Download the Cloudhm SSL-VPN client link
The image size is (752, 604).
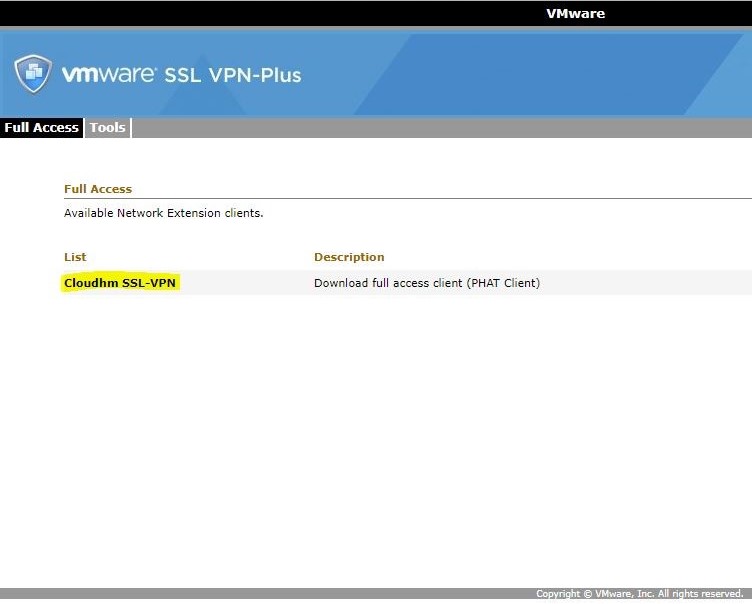pos(120,283)
